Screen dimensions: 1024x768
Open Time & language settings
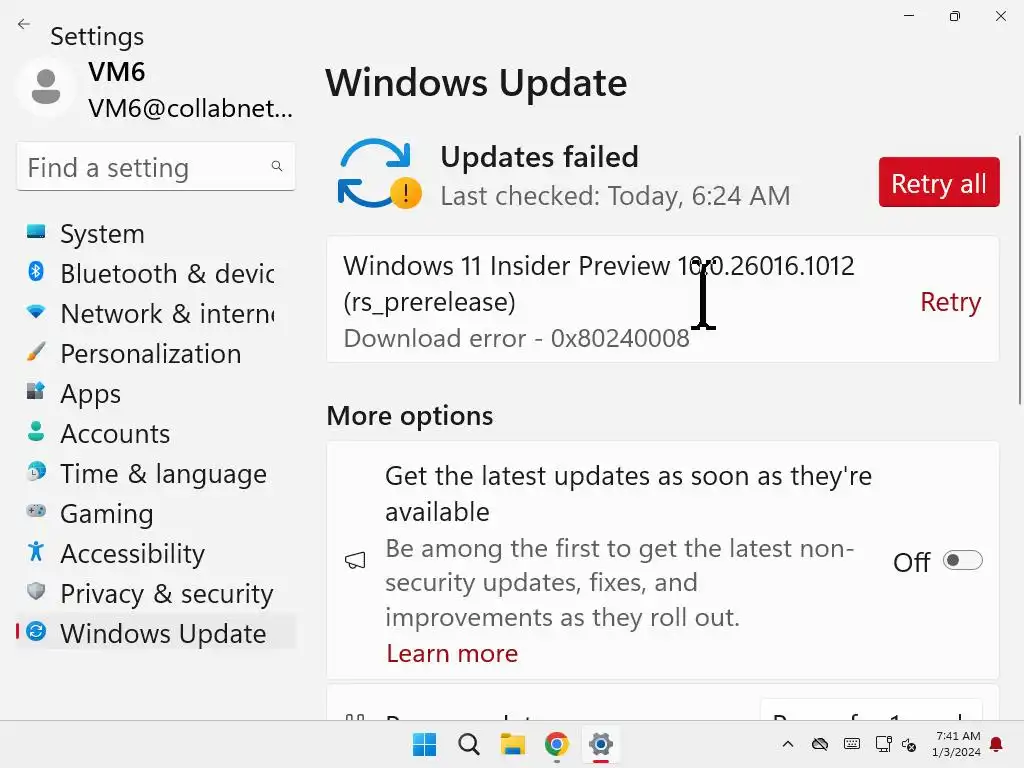[156, 473]
